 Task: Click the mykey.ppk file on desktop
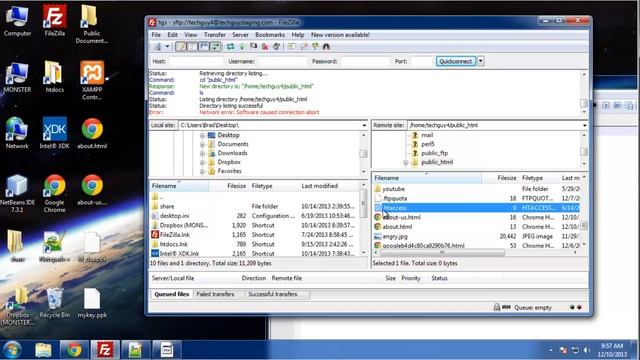[92, 303]
